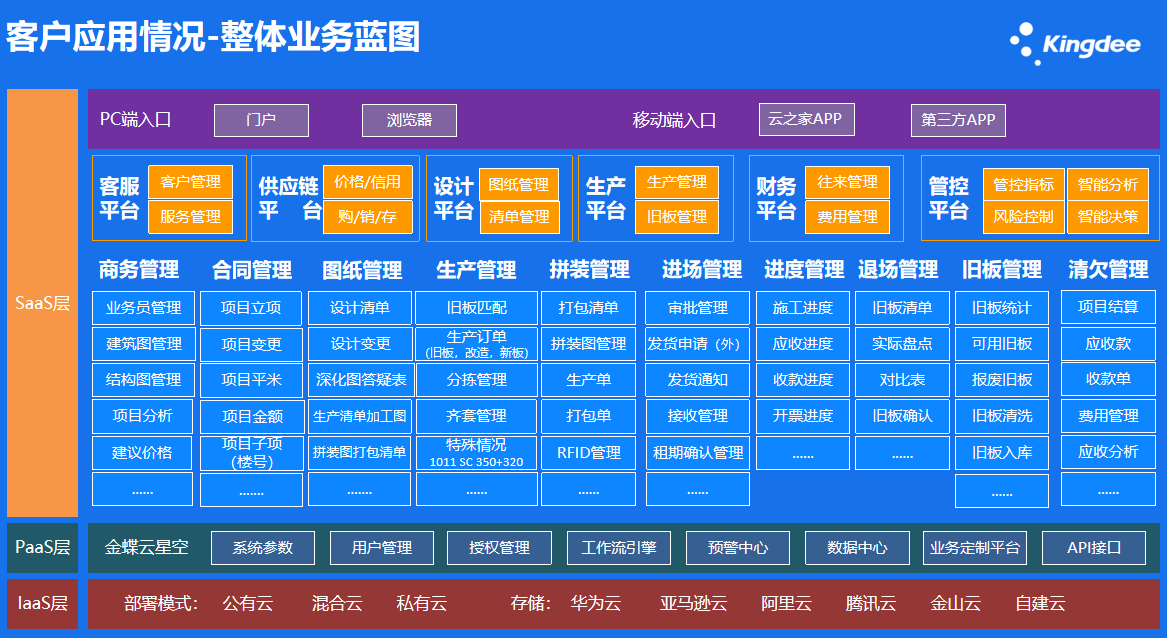The image size is (1167, 638).
Task: Click 深化图答疑表 box
Action: click(360, 380)
